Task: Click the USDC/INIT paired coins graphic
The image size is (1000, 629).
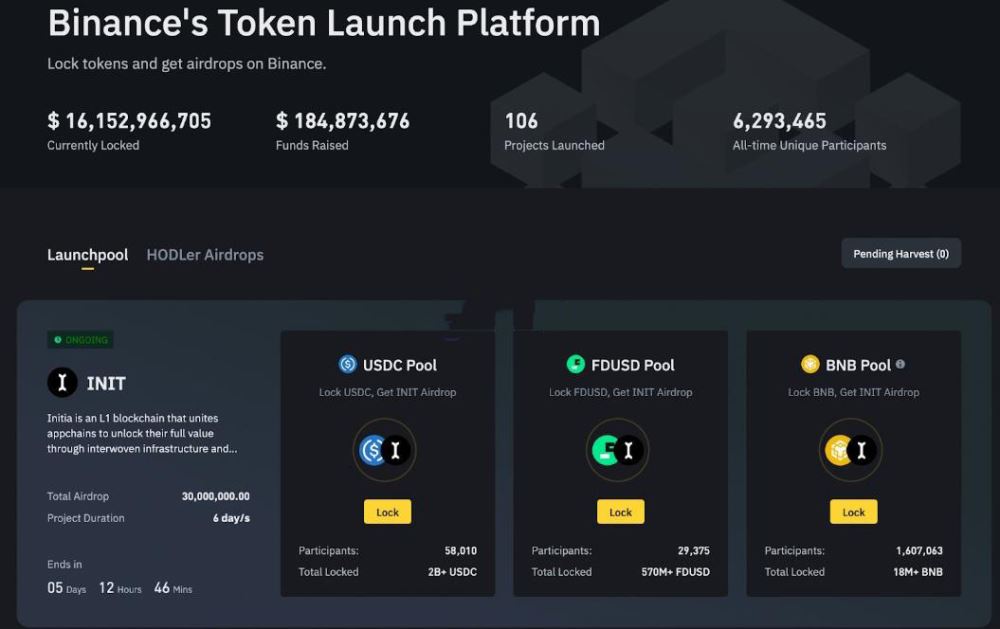Action: click(x=386, y=451)
